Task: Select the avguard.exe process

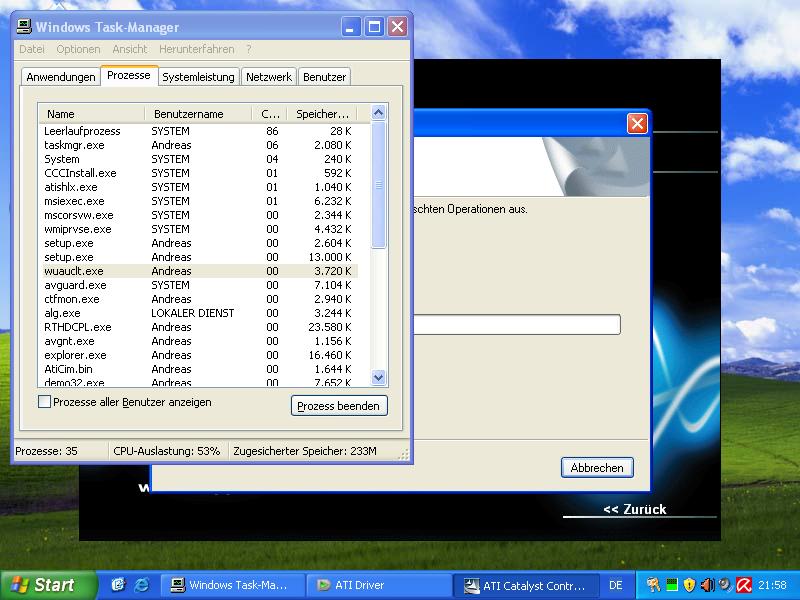Action: click(x=198, y=285)
